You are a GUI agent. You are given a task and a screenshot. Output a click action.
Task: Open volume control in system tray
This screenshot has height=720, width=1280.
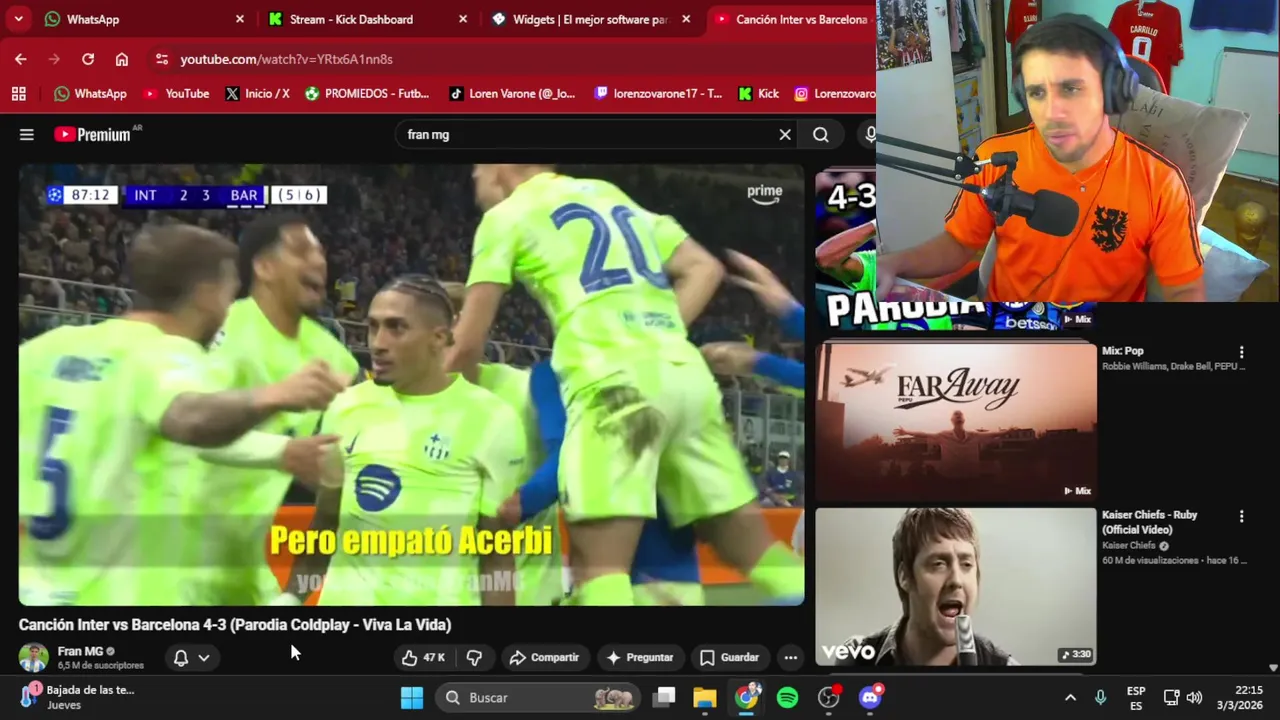1194,697
